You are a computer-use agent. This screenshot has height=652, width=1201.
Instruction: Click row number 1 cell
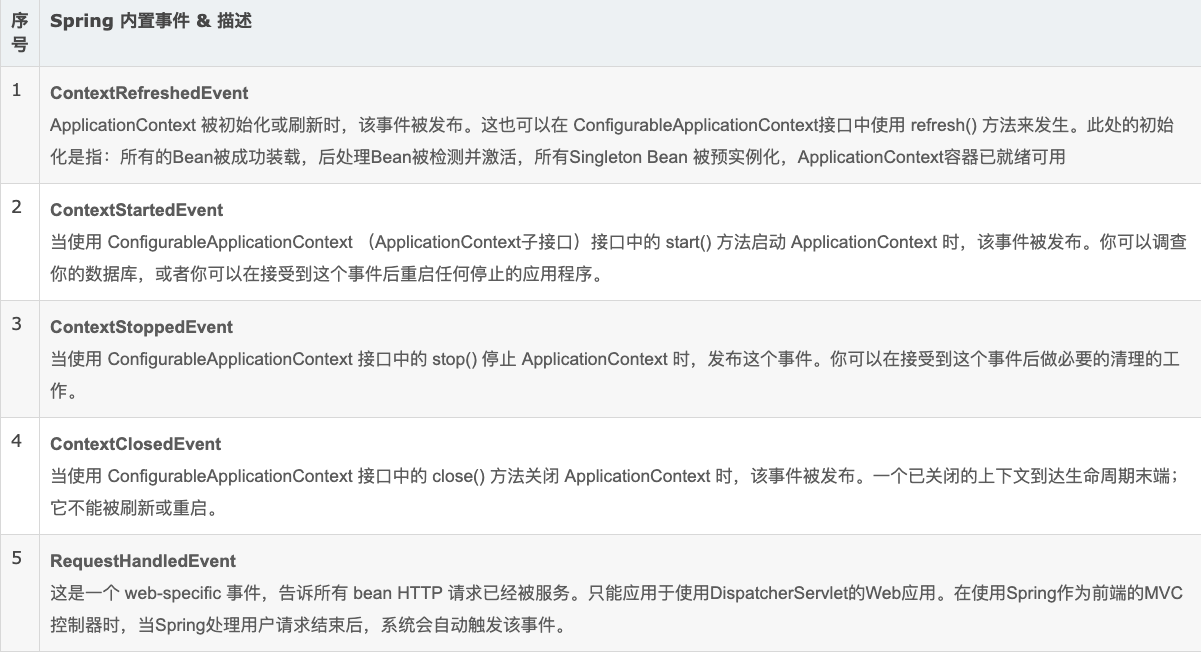coord(17,91)
